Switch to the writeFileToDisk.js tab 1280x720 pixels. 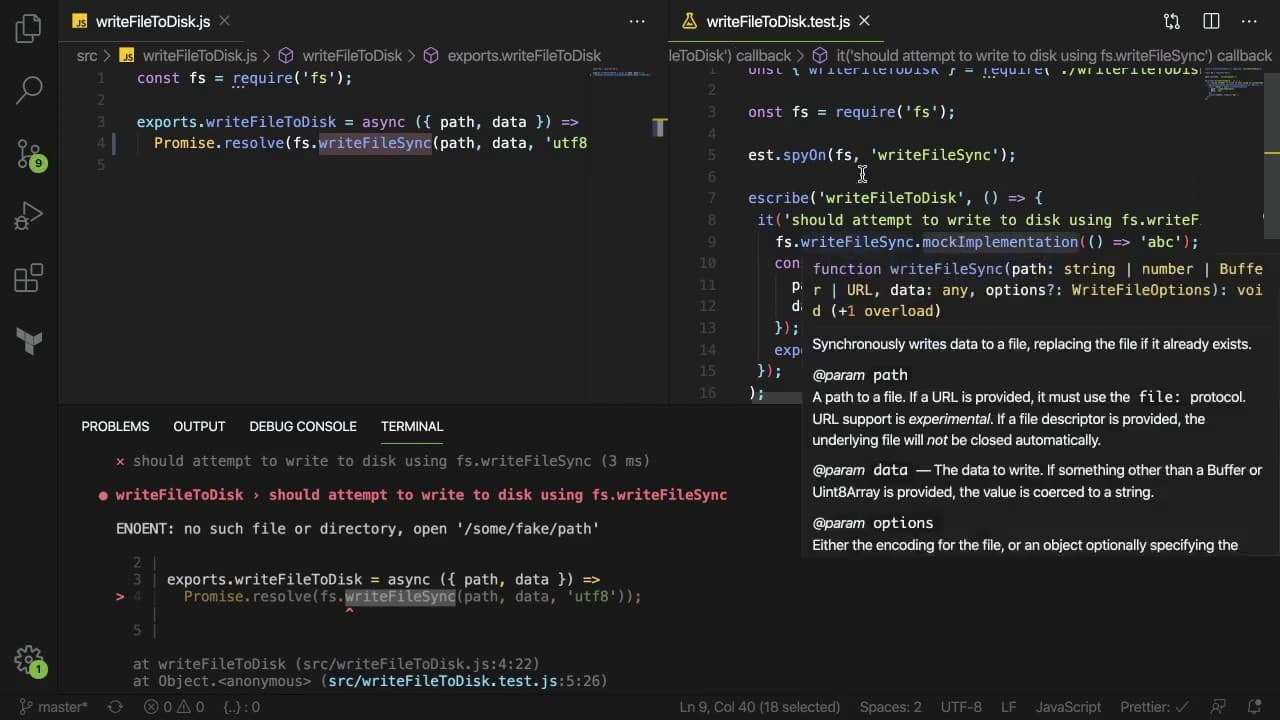click(152, 21)
